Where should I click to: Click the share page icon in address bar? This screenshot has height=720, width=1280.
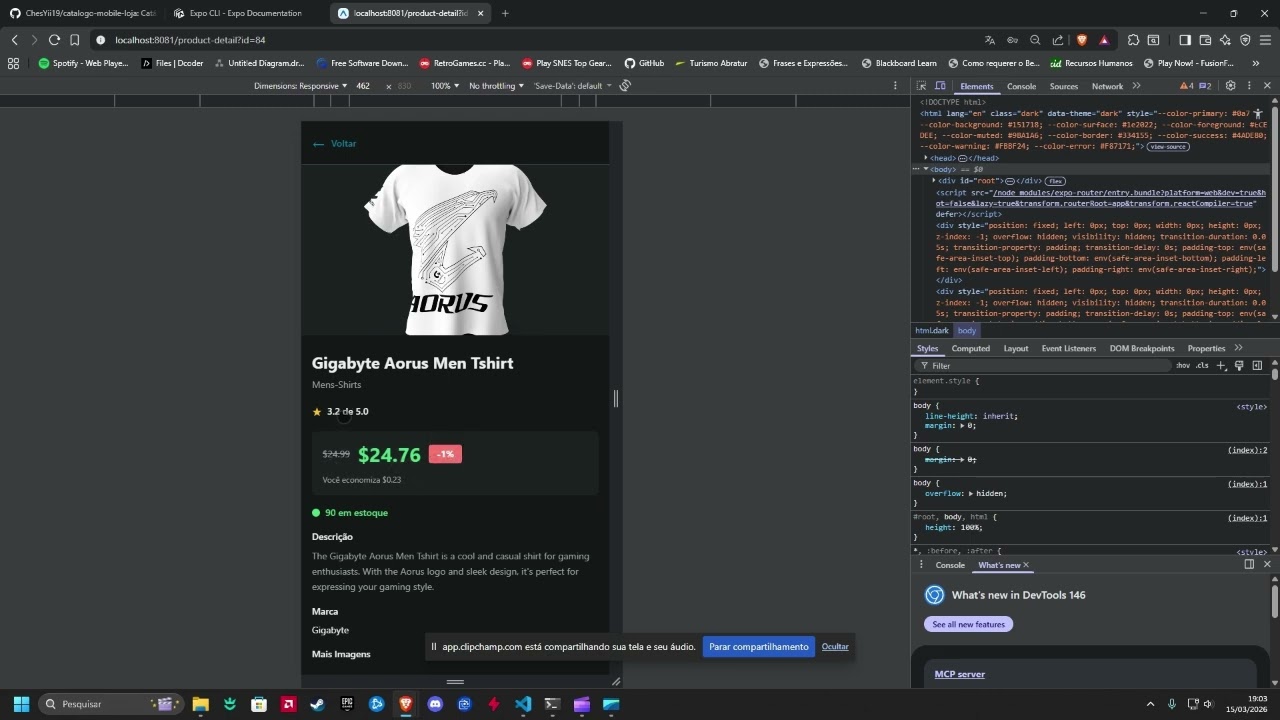point(1058,40)
